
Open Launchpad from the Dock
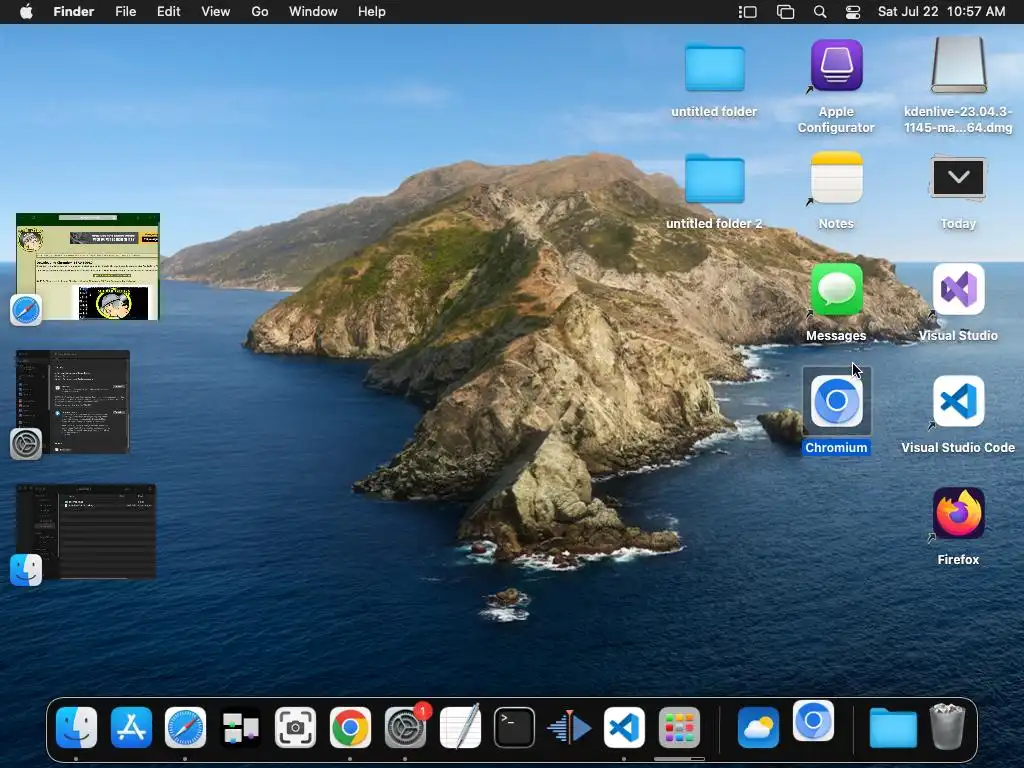pos(679,728)
